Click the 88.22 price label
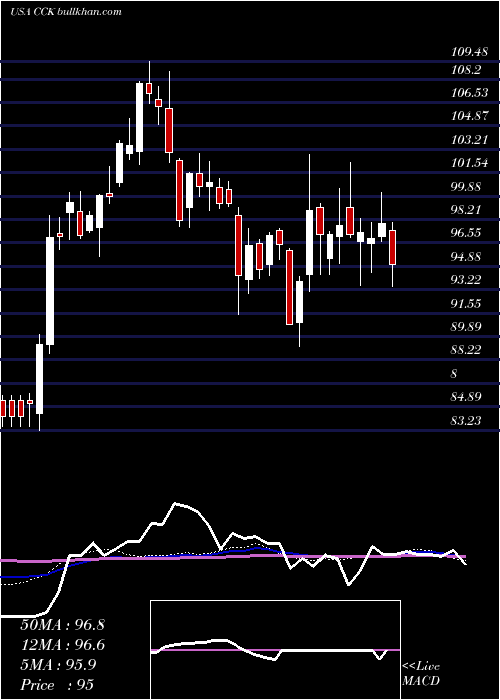 [466, 350]
